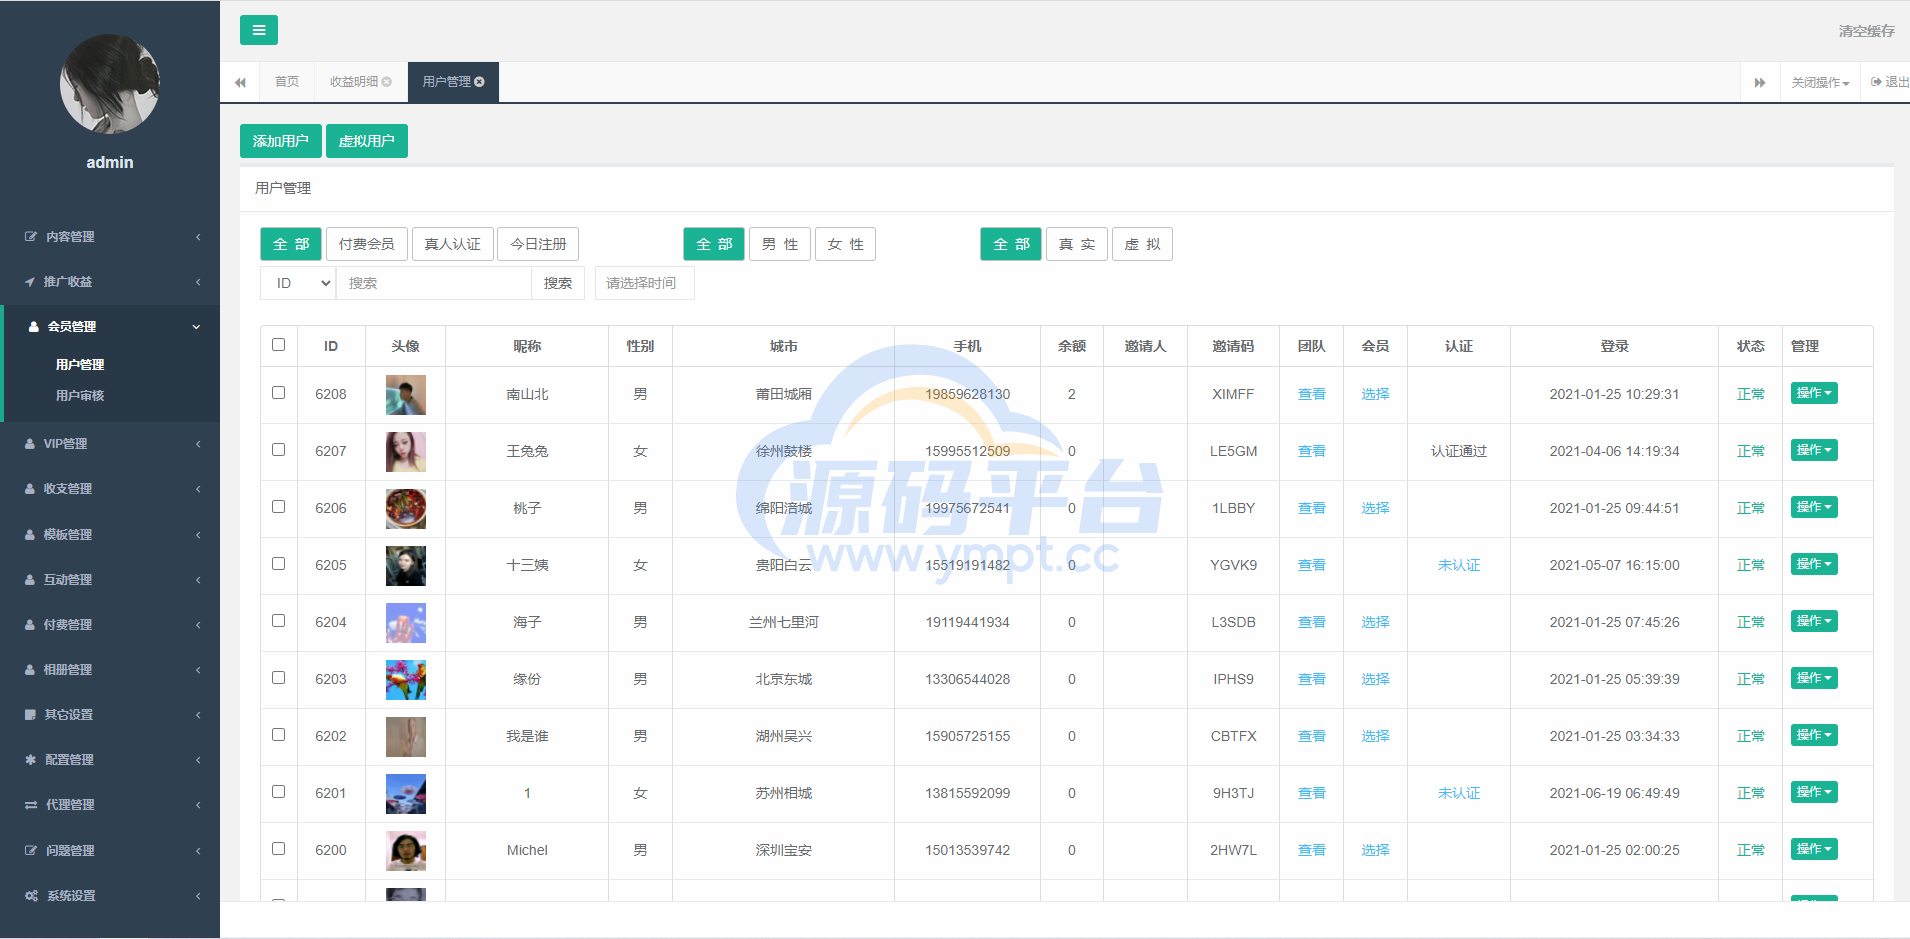Open 操作 dropdown for user 6208

pos(1814,394)
